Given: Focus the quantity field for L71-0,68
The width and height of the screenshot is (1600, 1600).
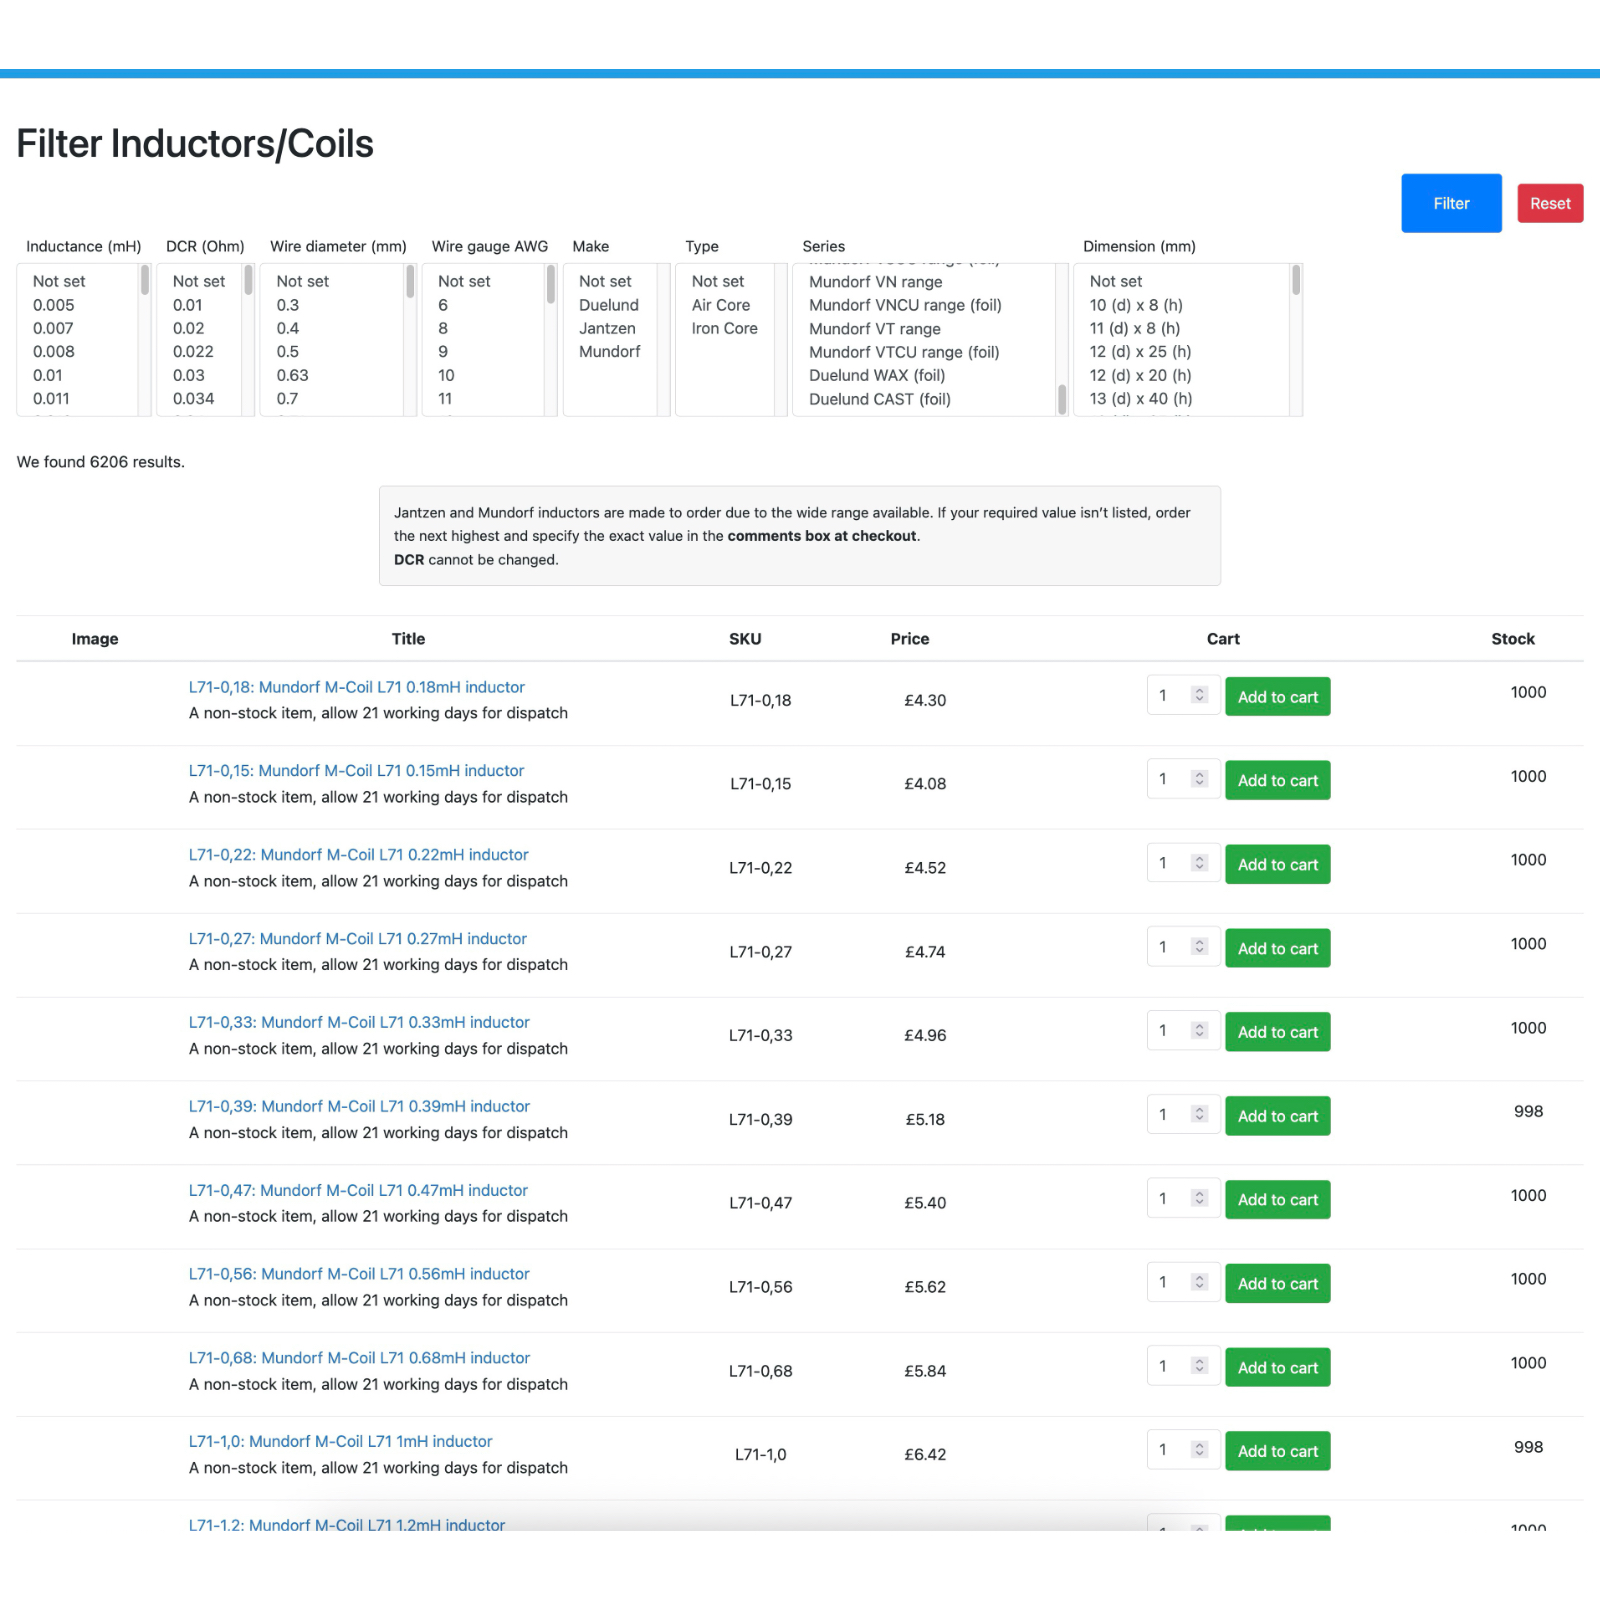Looking at the screenshot, I should coord(1183,1366).
